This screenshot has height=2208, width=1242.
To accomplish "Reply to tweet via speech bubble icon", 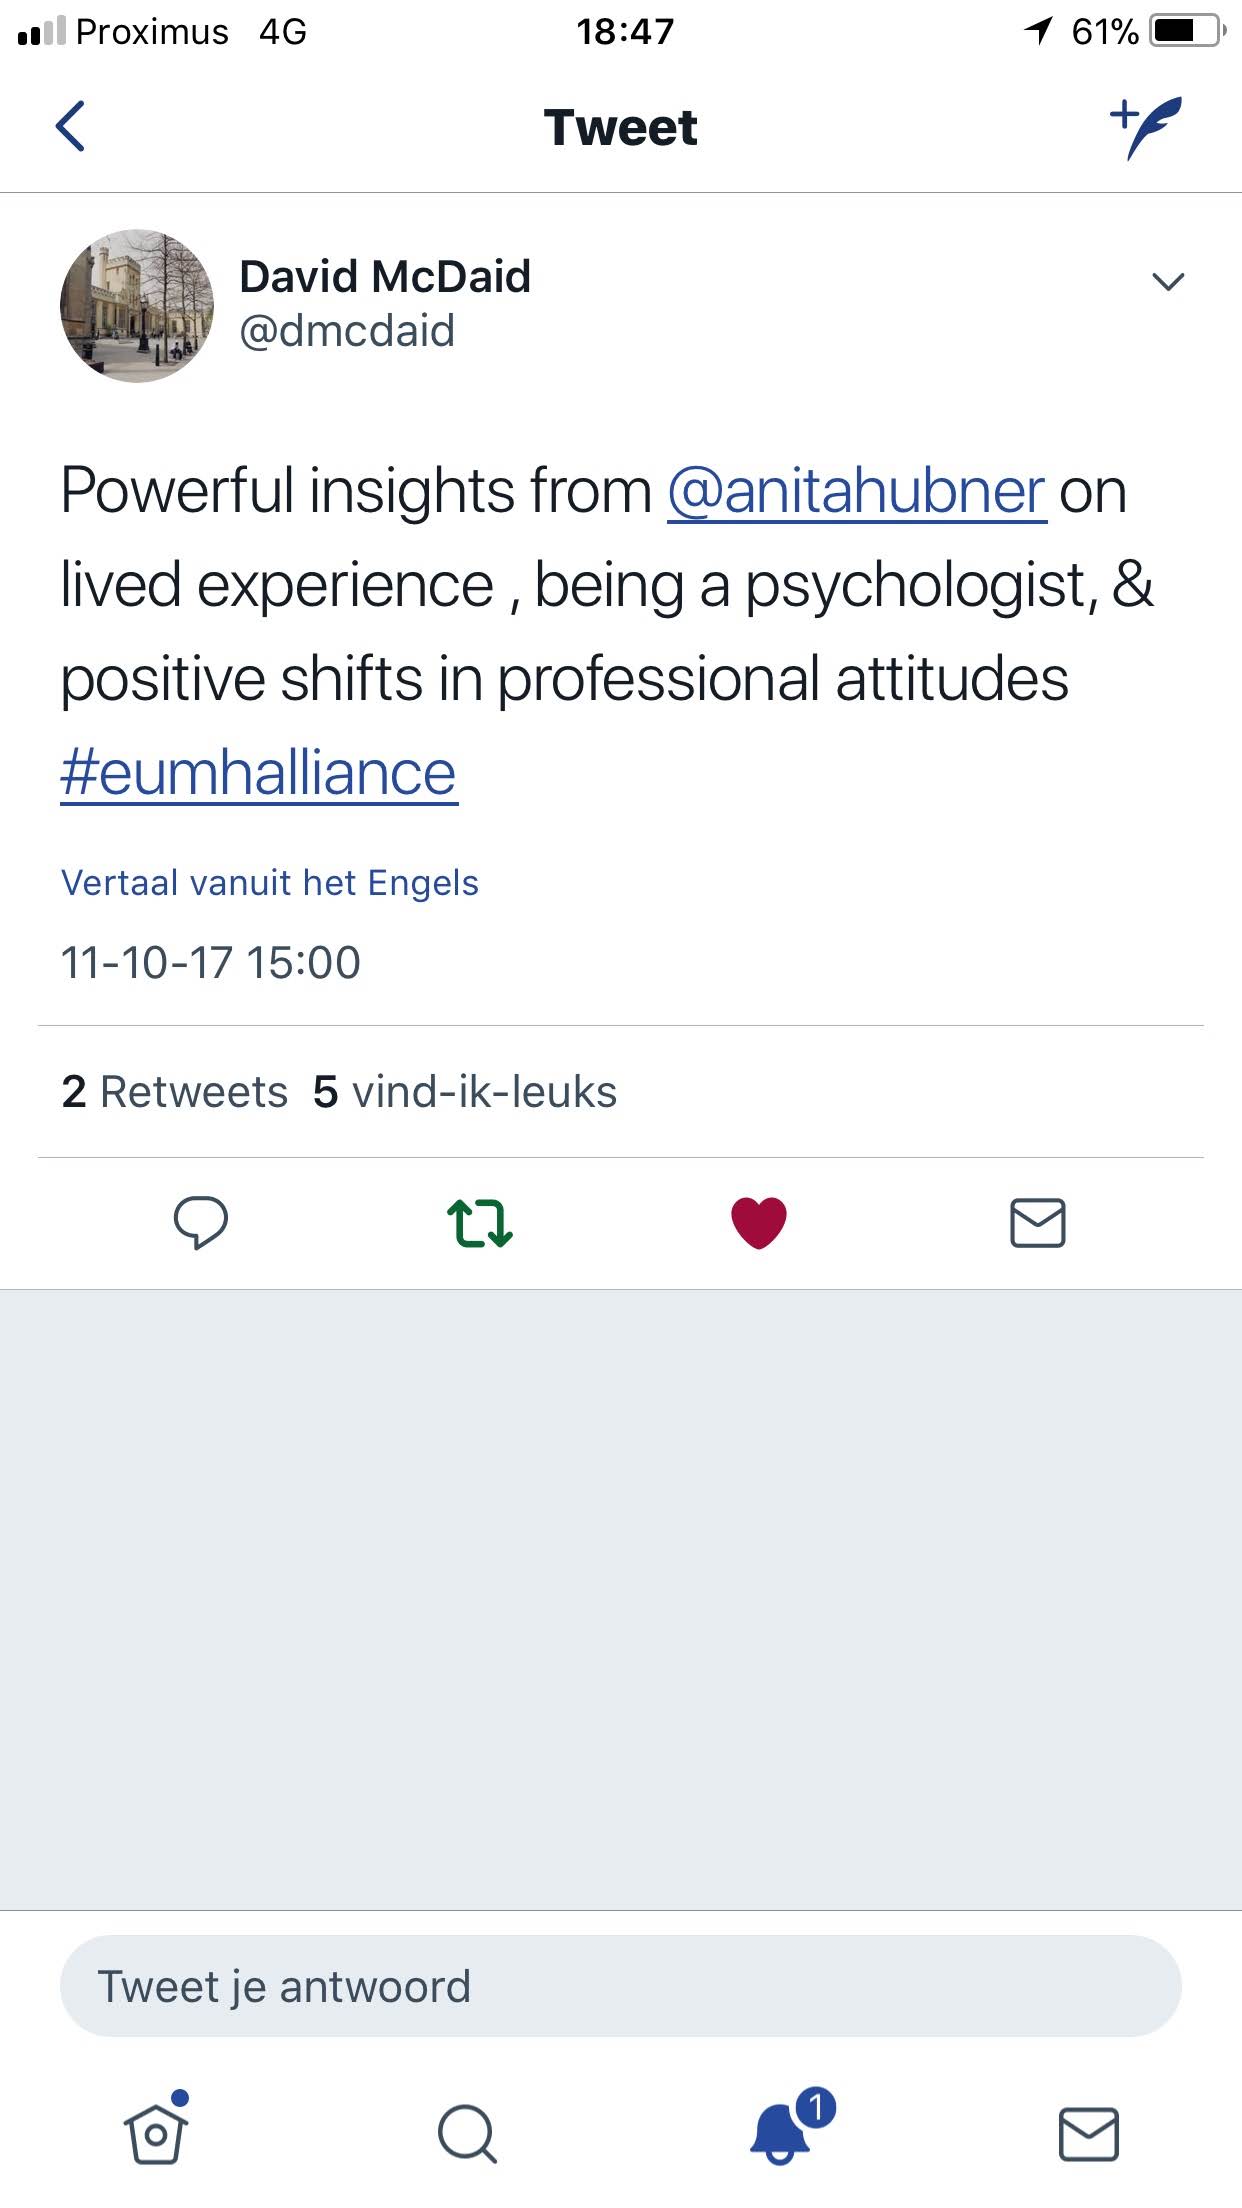I will (x=201, y=1223).
